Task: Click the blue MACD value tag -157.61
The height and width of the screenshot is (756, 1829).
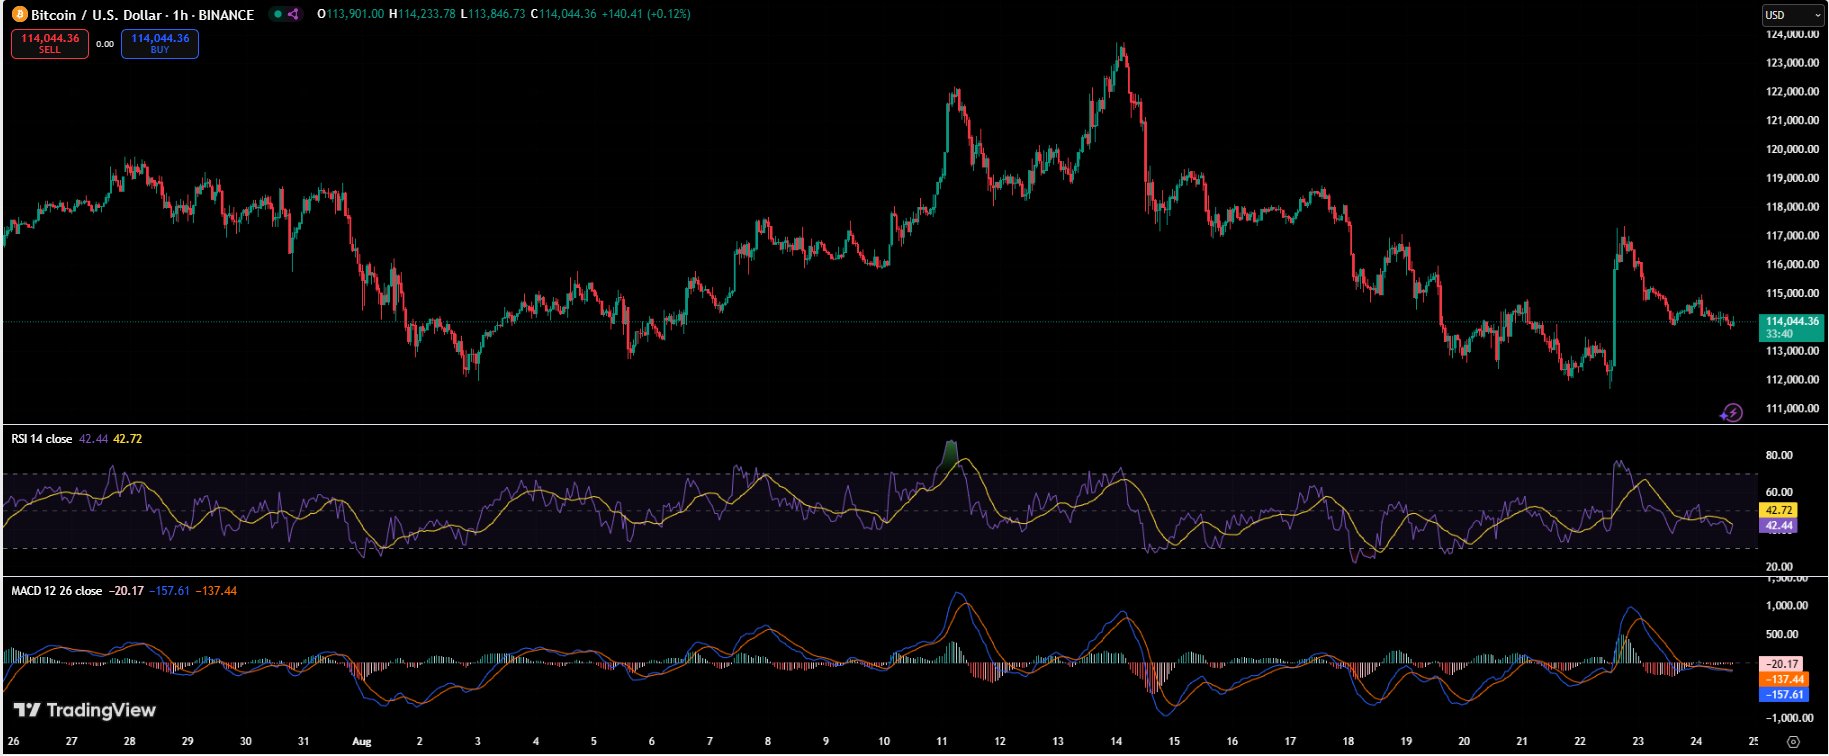Action: pyautogui.click(x=1784, y=694)
